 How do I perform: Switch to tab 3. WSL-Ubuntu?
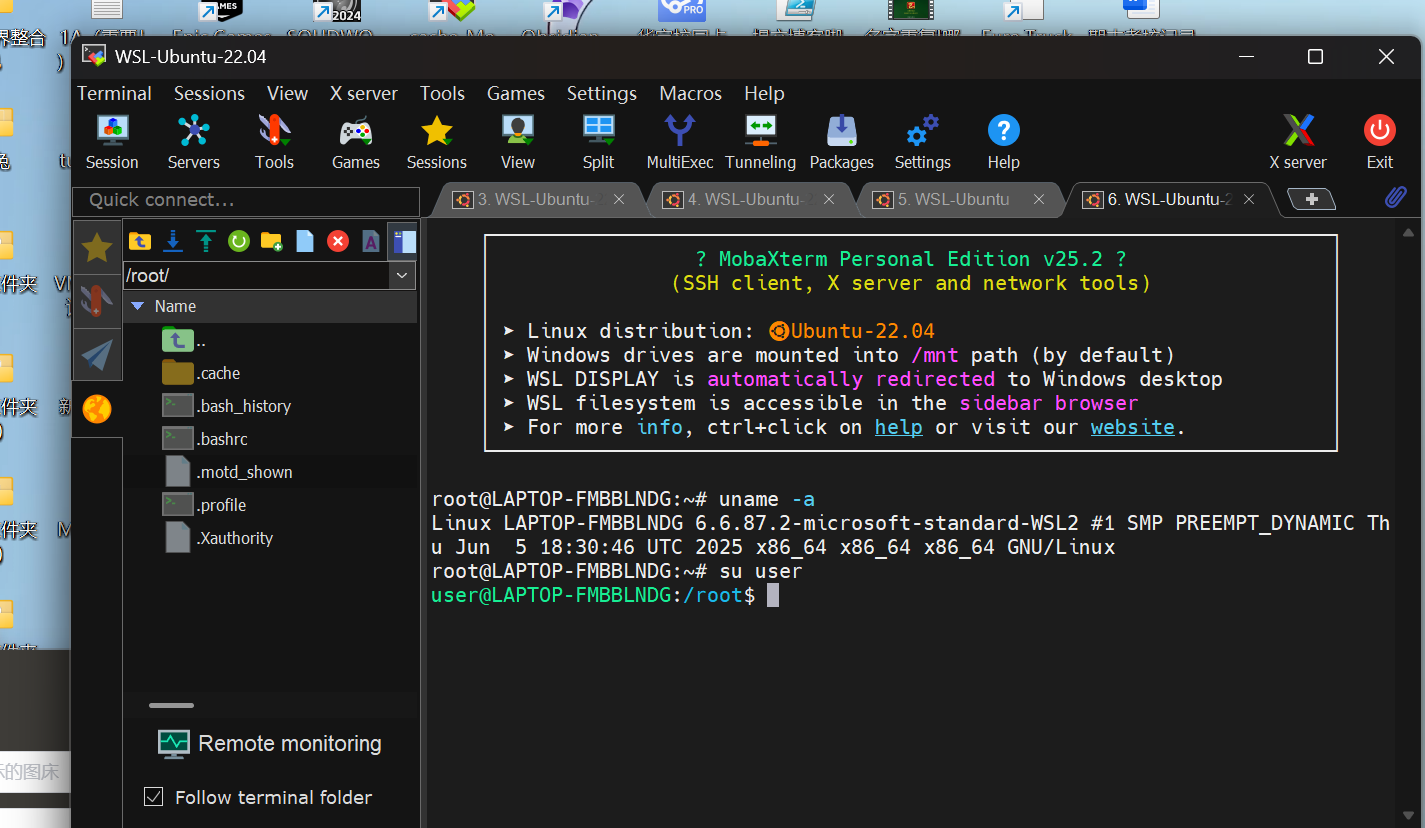pos(535,199)
